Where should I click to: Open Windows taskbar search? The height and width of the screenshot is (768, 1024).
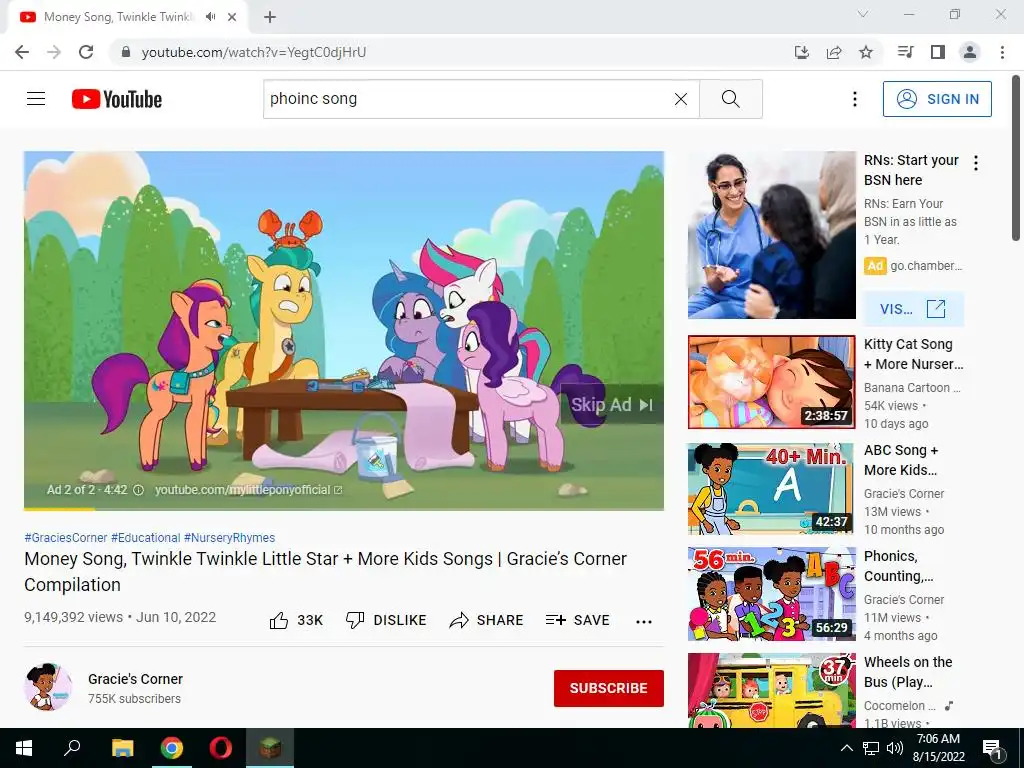click(72, 748)
